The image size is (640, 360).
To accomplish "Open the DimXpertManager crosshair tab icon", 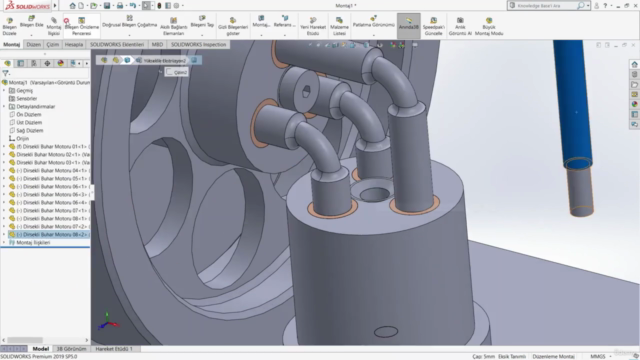I will pyautogui.click(x=47, y=63).
